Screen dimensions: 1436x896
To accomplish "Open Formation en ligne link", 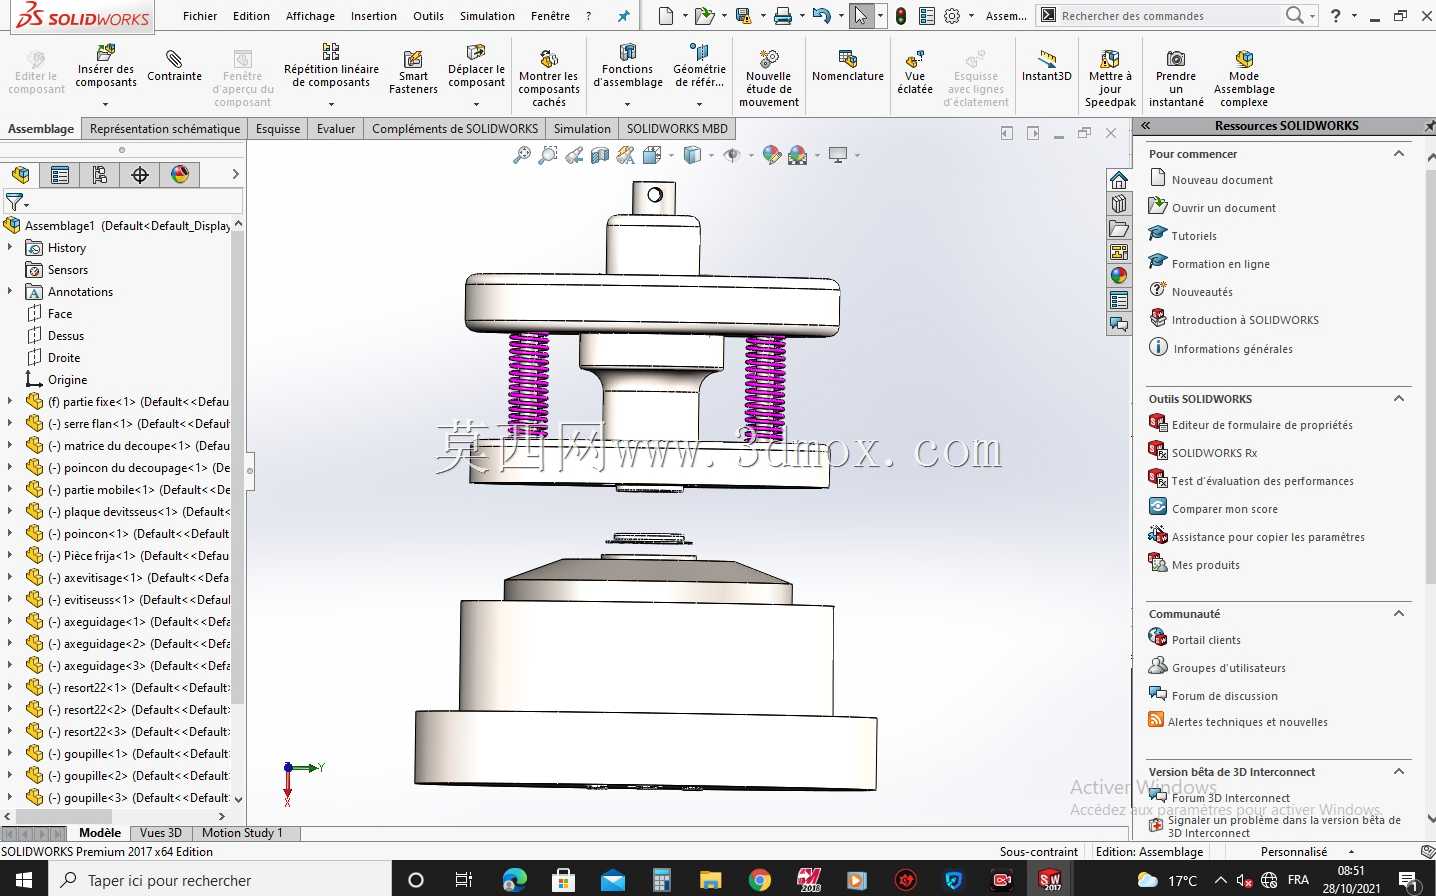I will [x=1220, y=264].
